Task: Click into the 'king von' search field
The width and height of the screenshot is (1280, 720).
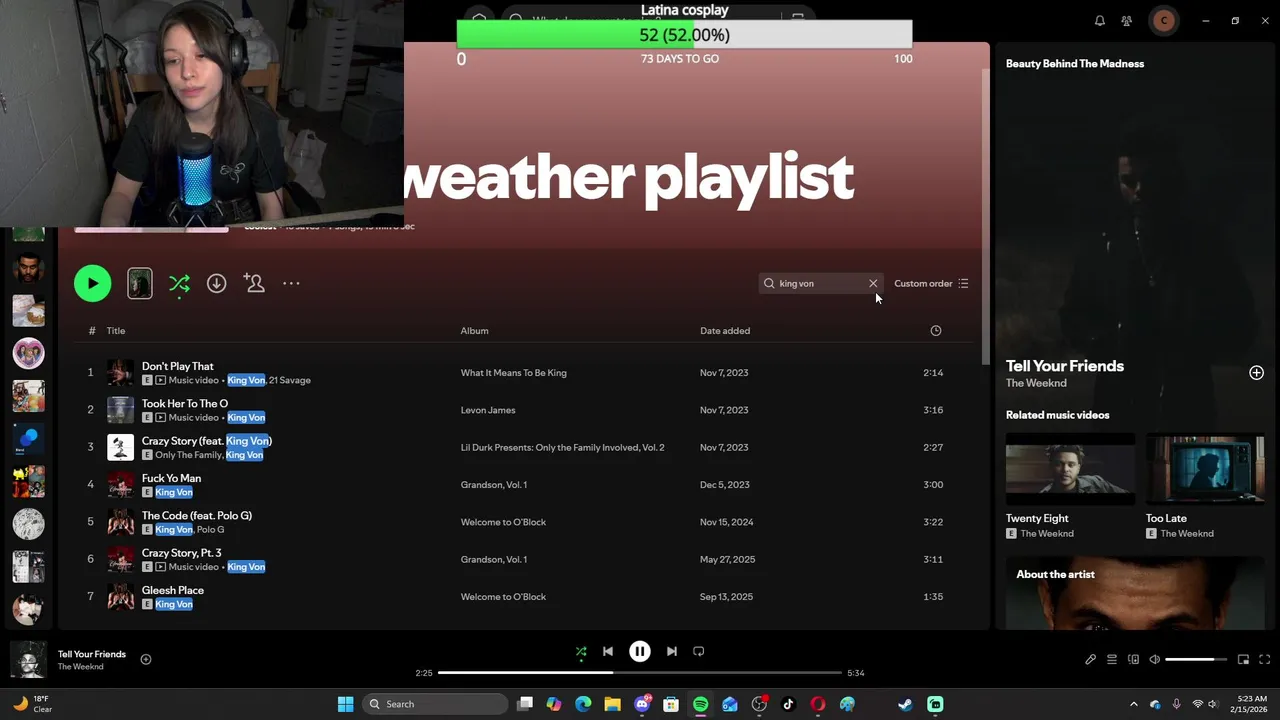Action: point(820,284)
